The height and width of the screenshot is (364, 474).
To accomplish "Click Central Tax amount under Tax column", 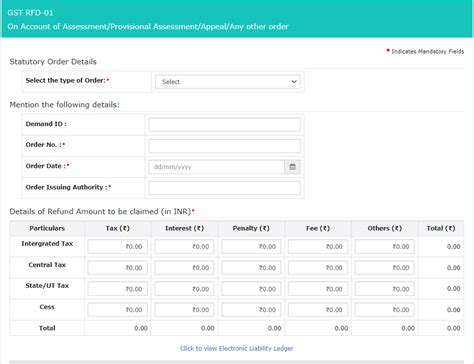I will [x=118, y=268].
